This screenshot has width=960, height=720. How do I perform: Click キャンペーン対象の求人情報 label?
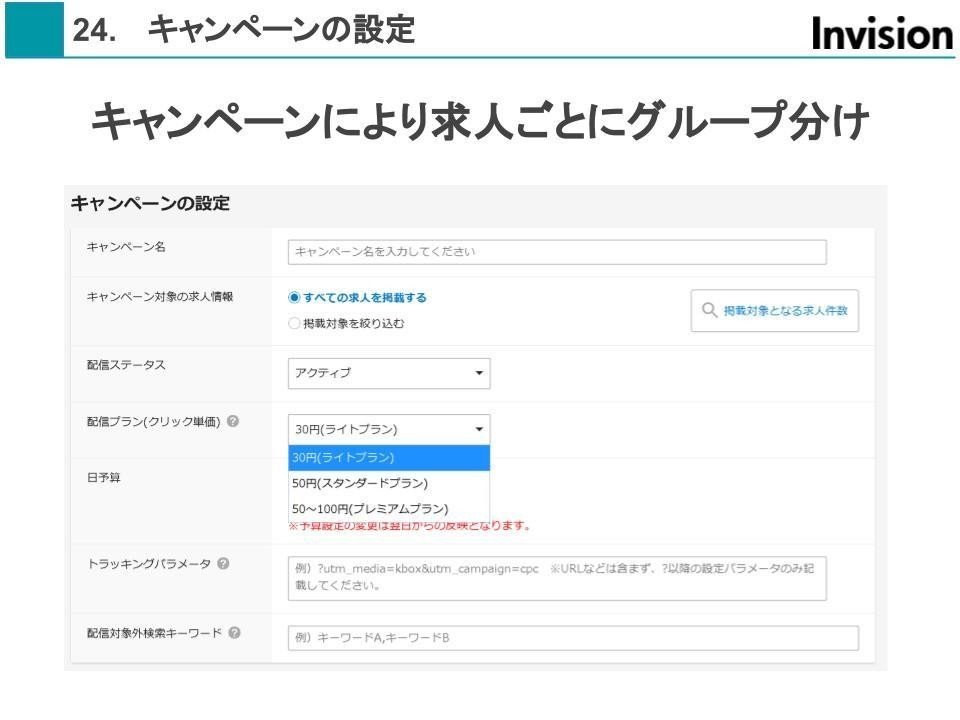(160, 296)
